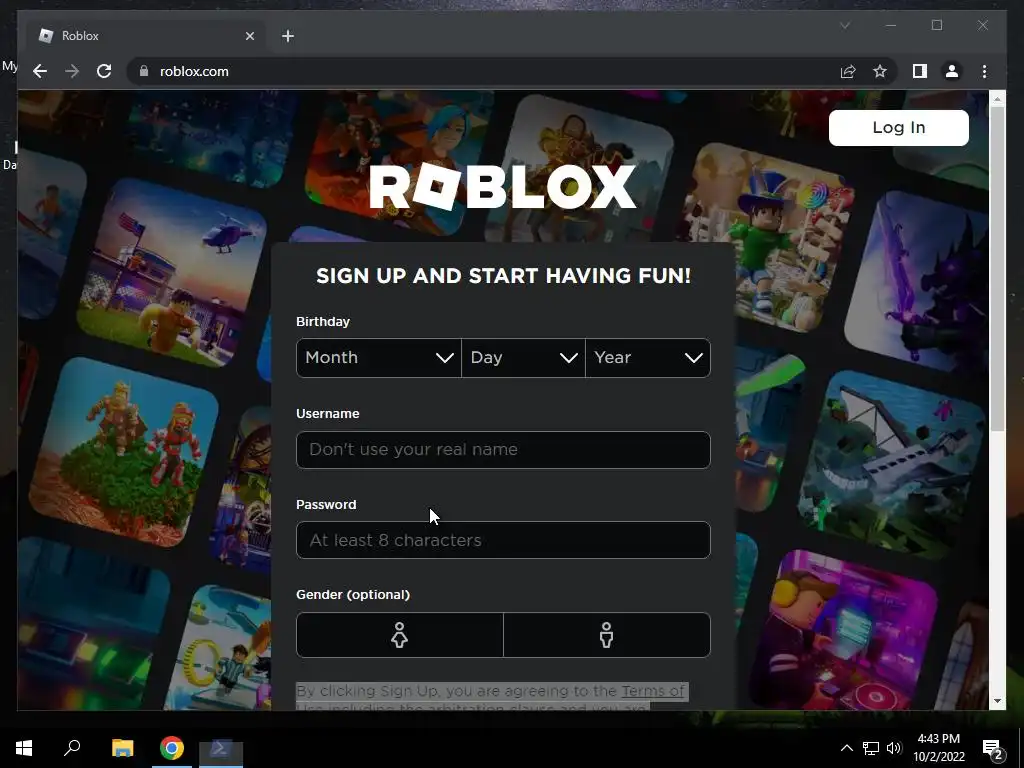
Task: Focus the Username input field
Action: 503,449
